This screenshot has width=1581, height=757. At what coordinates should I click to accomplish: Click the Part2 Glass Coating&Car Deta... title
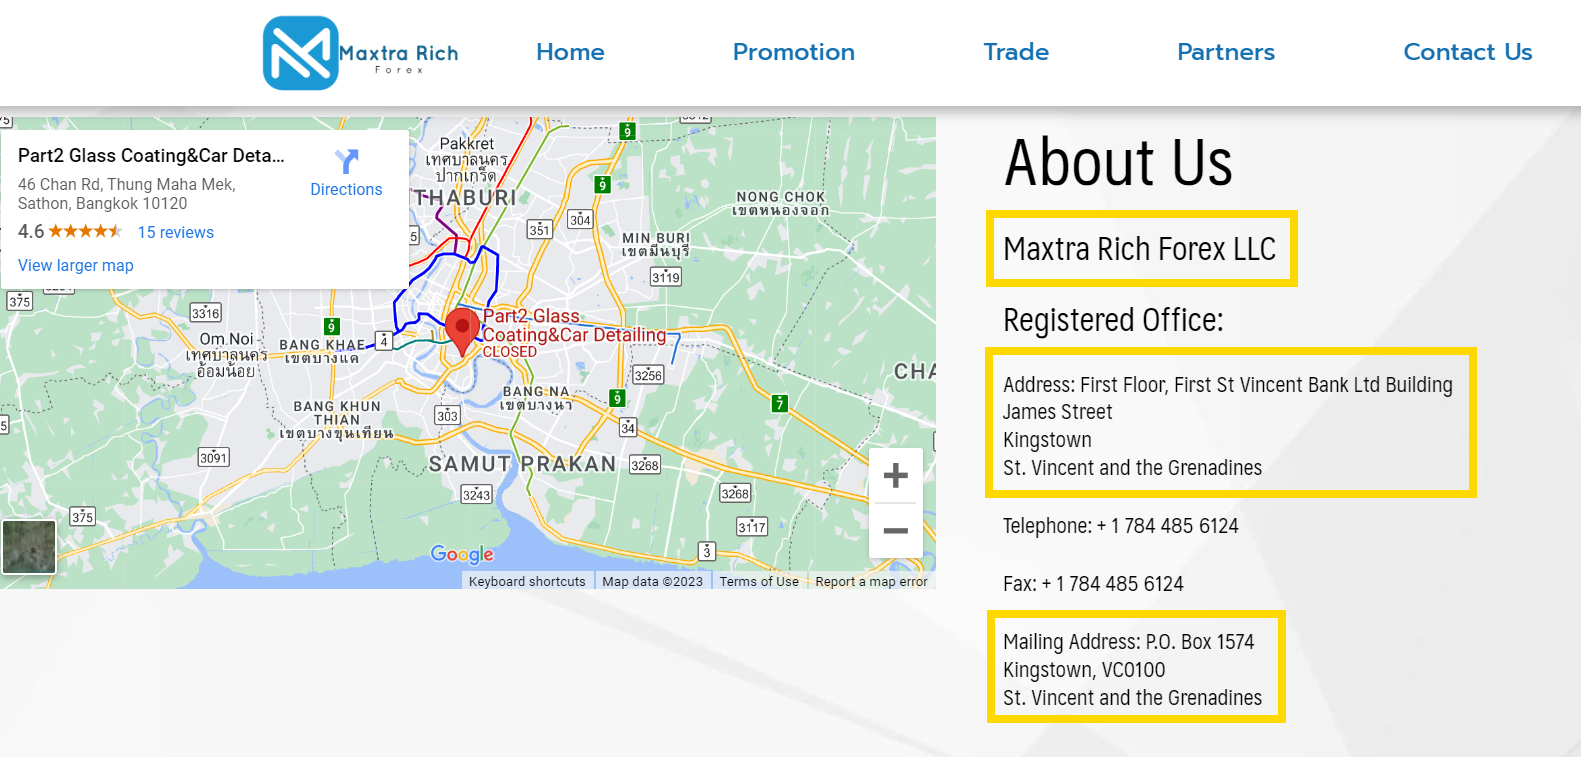pos(151,155)
